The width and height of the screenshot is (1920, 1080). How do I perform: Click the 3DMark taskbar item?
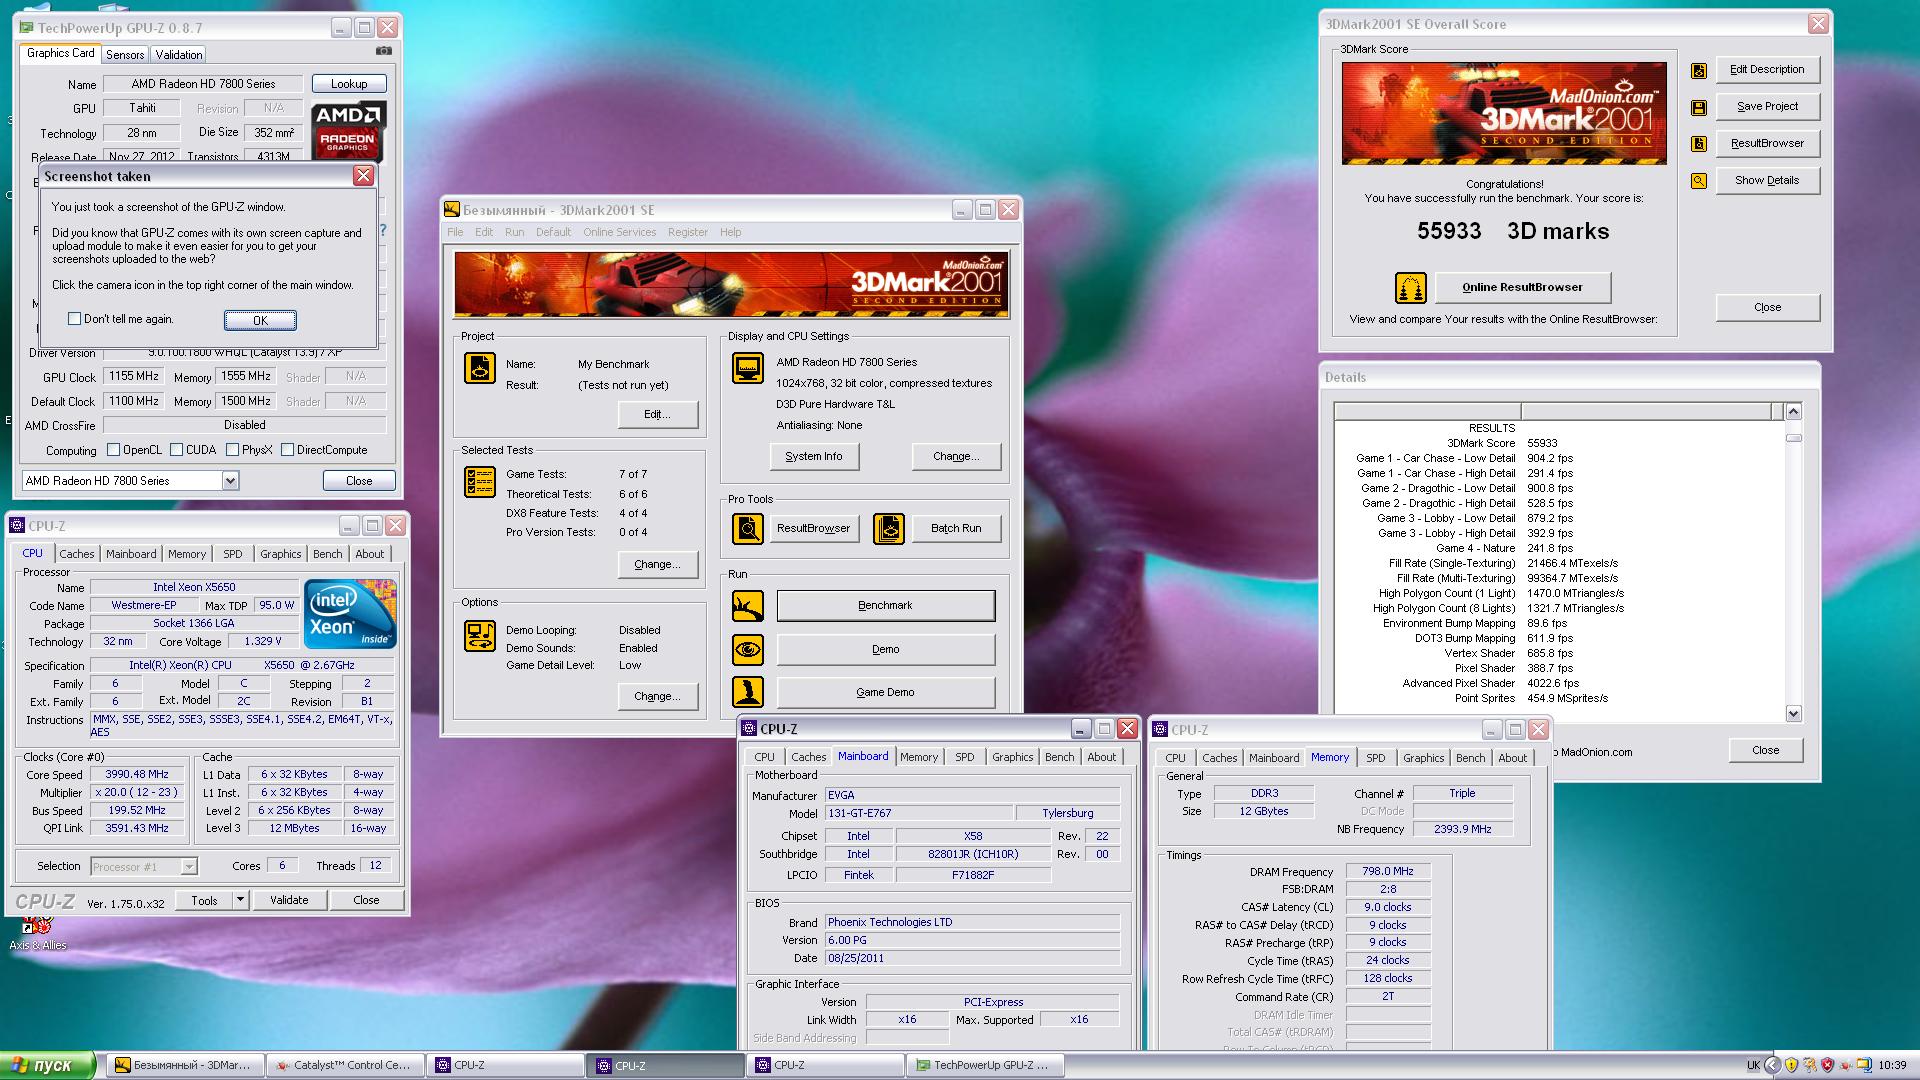[185, 1065]
